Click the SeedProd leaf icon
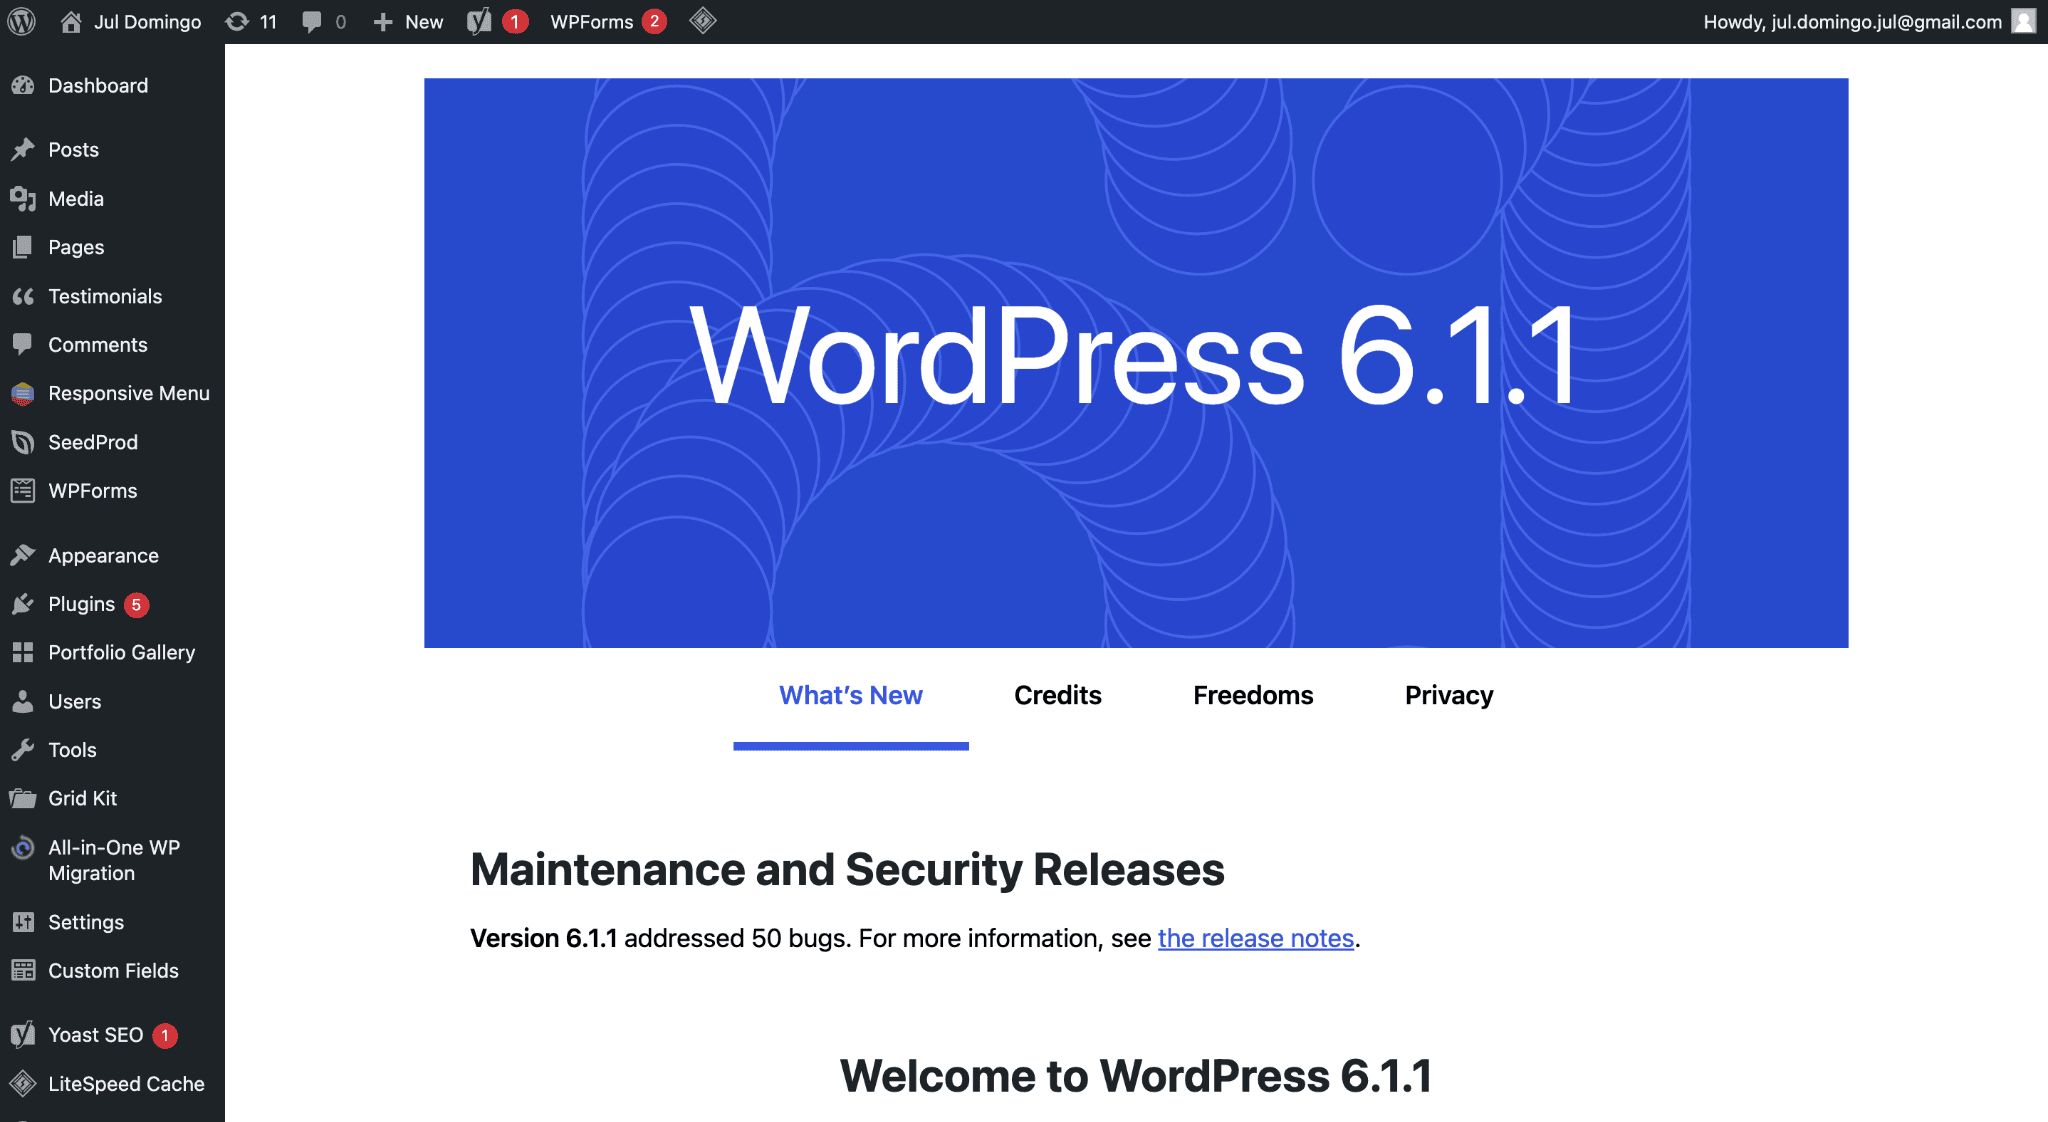Image resolution: width=2048 pixels, height=1122 pixels. coord(23,442)
